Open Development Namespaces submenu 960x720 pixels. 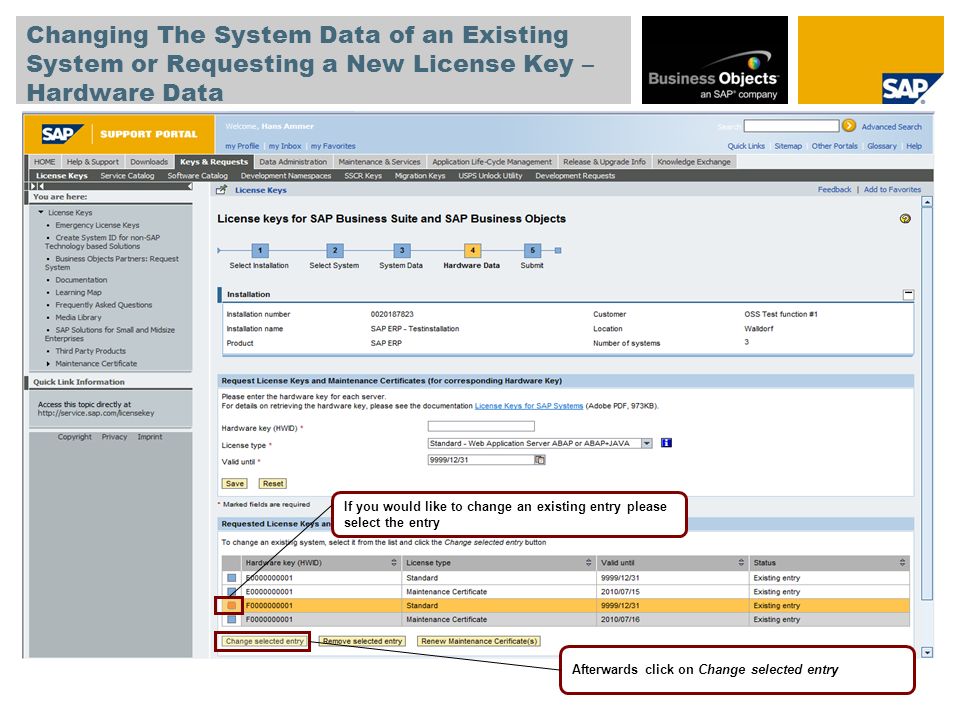coord(286,176)
